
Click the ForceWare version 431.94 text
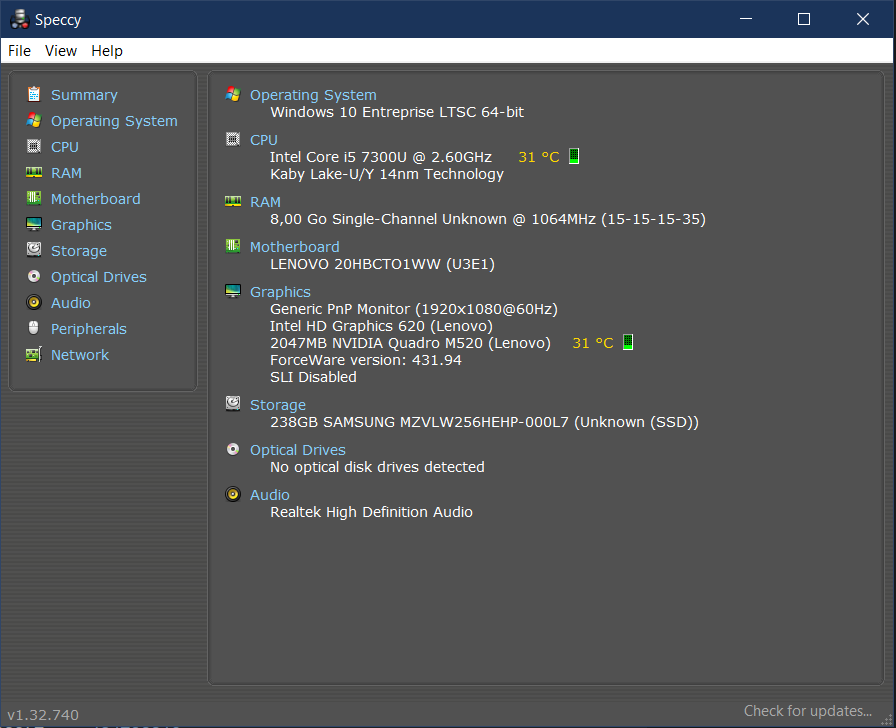click(x=366, y=361)
